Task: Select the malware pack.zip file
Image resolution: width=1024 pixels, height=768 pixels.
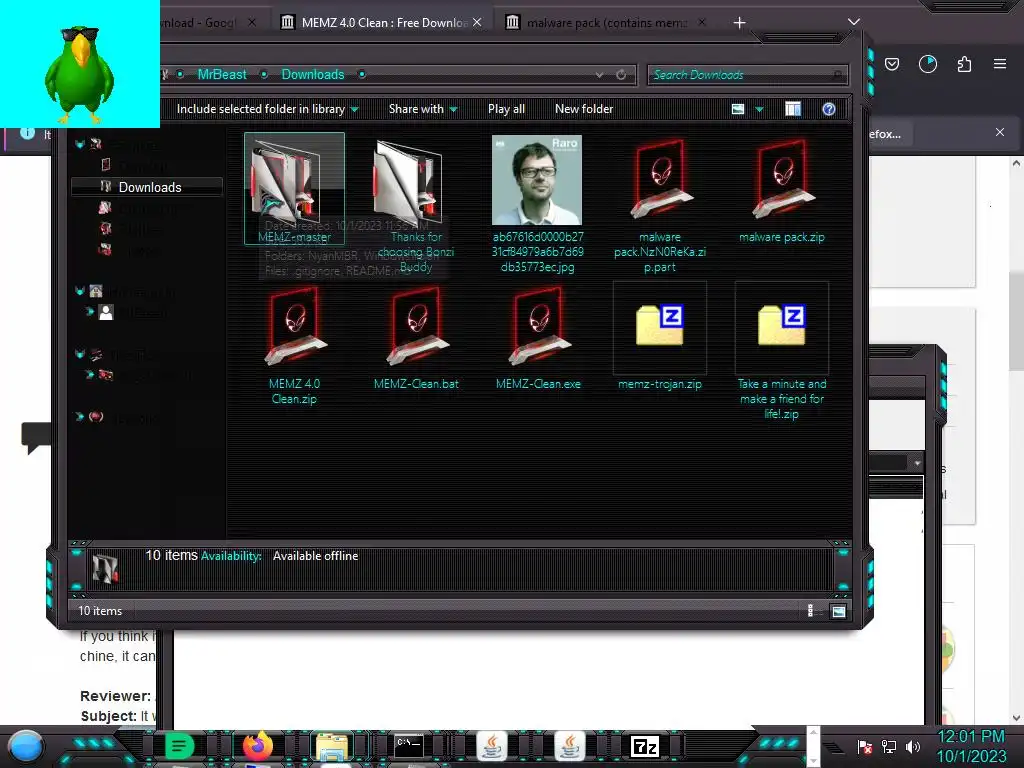Action: tap(782, 189)
